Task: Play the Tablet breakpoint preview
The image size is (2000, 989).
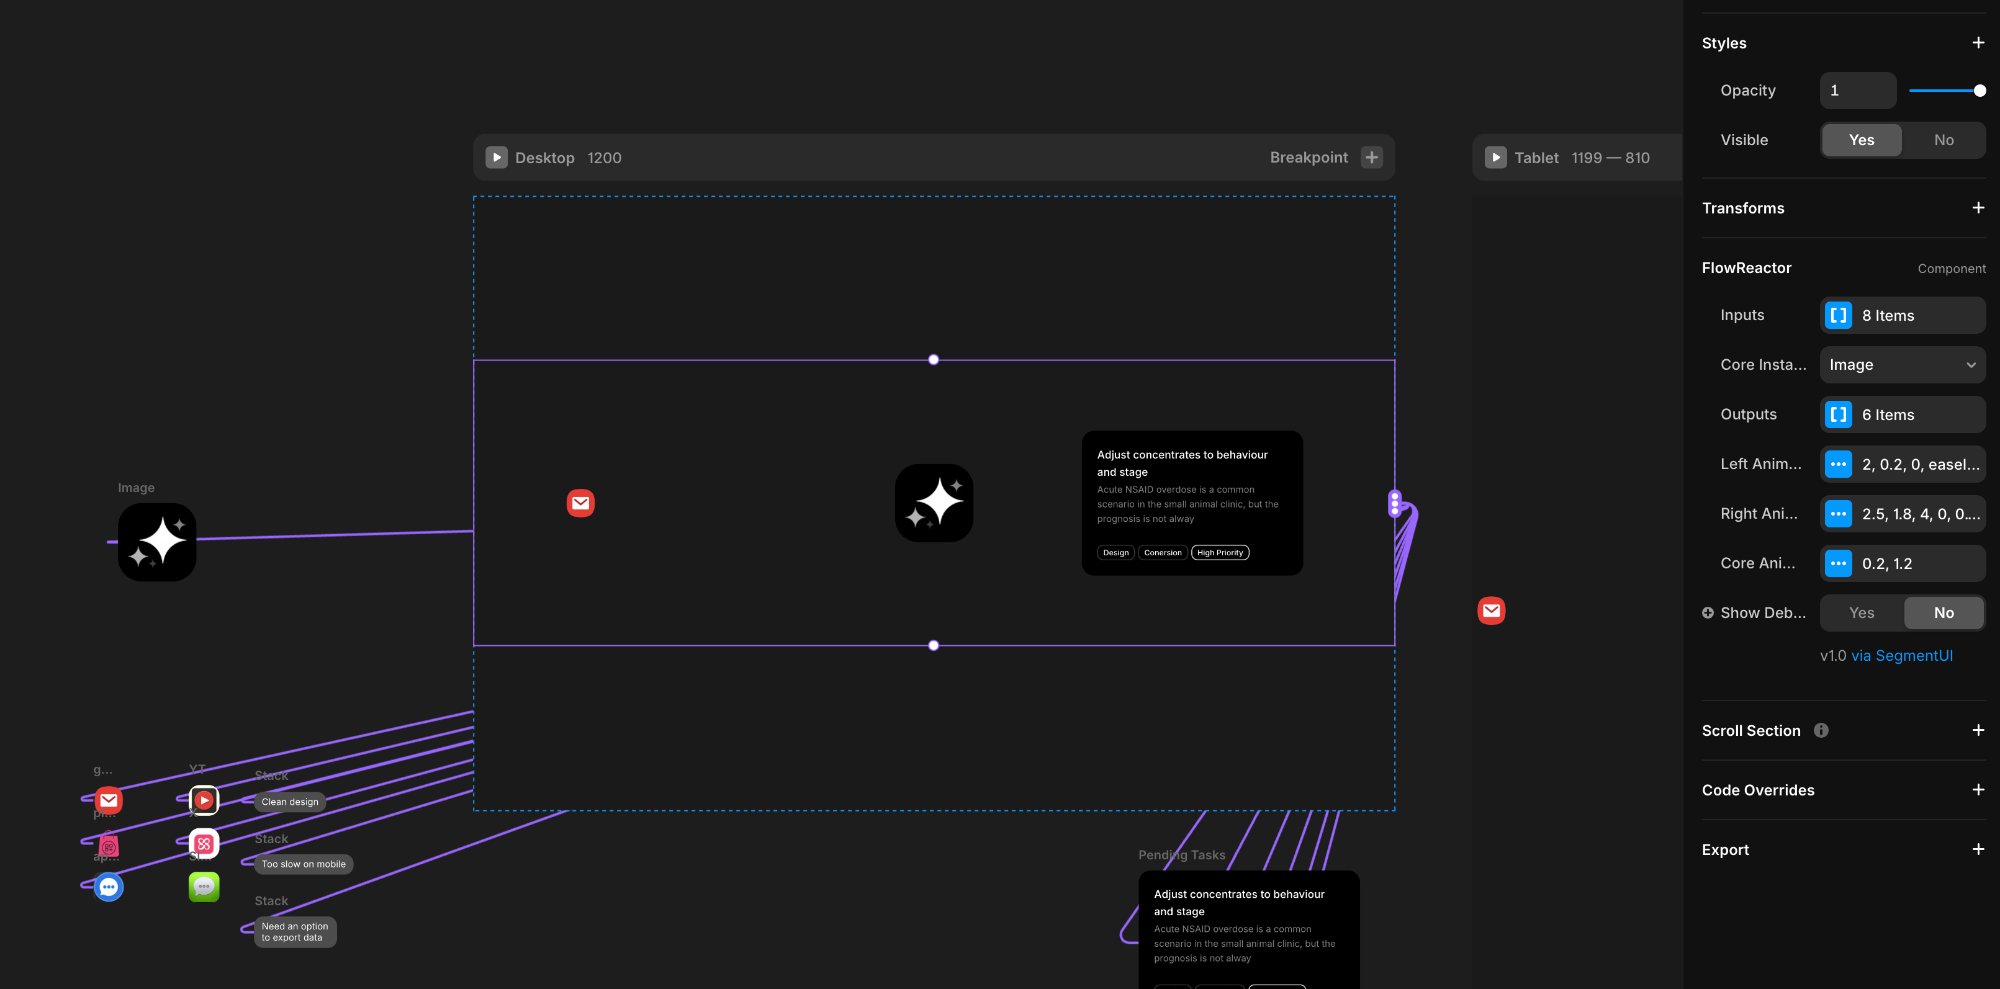Action: coord(1495,158)
